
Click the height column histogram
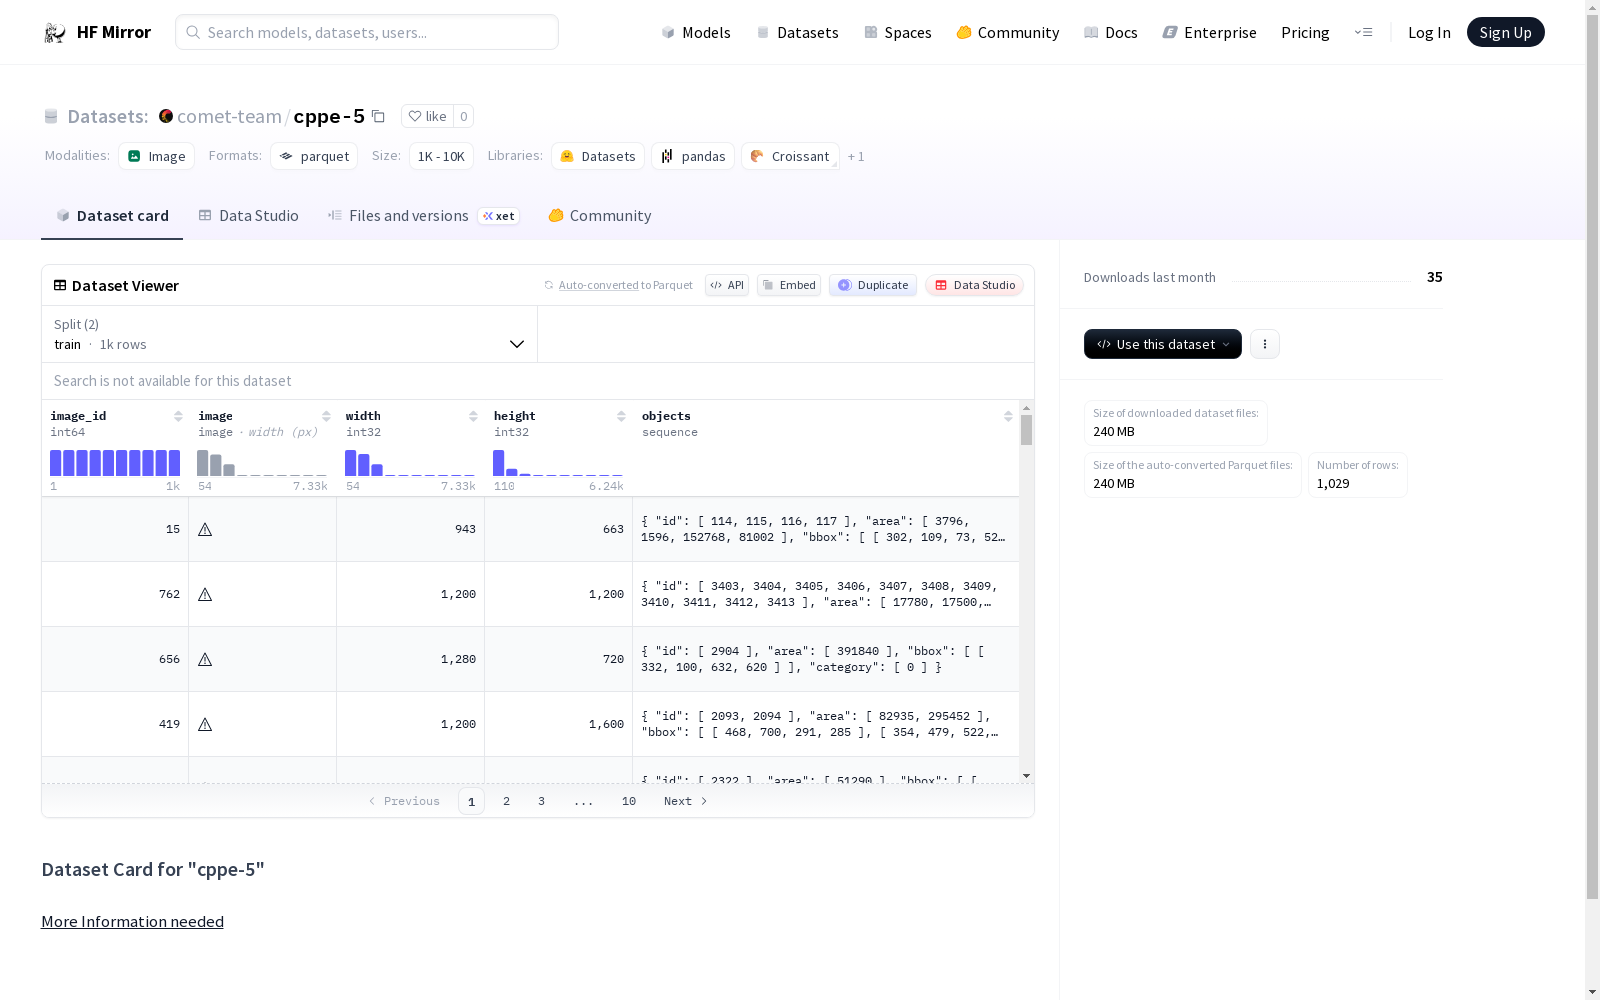point(558,463)
